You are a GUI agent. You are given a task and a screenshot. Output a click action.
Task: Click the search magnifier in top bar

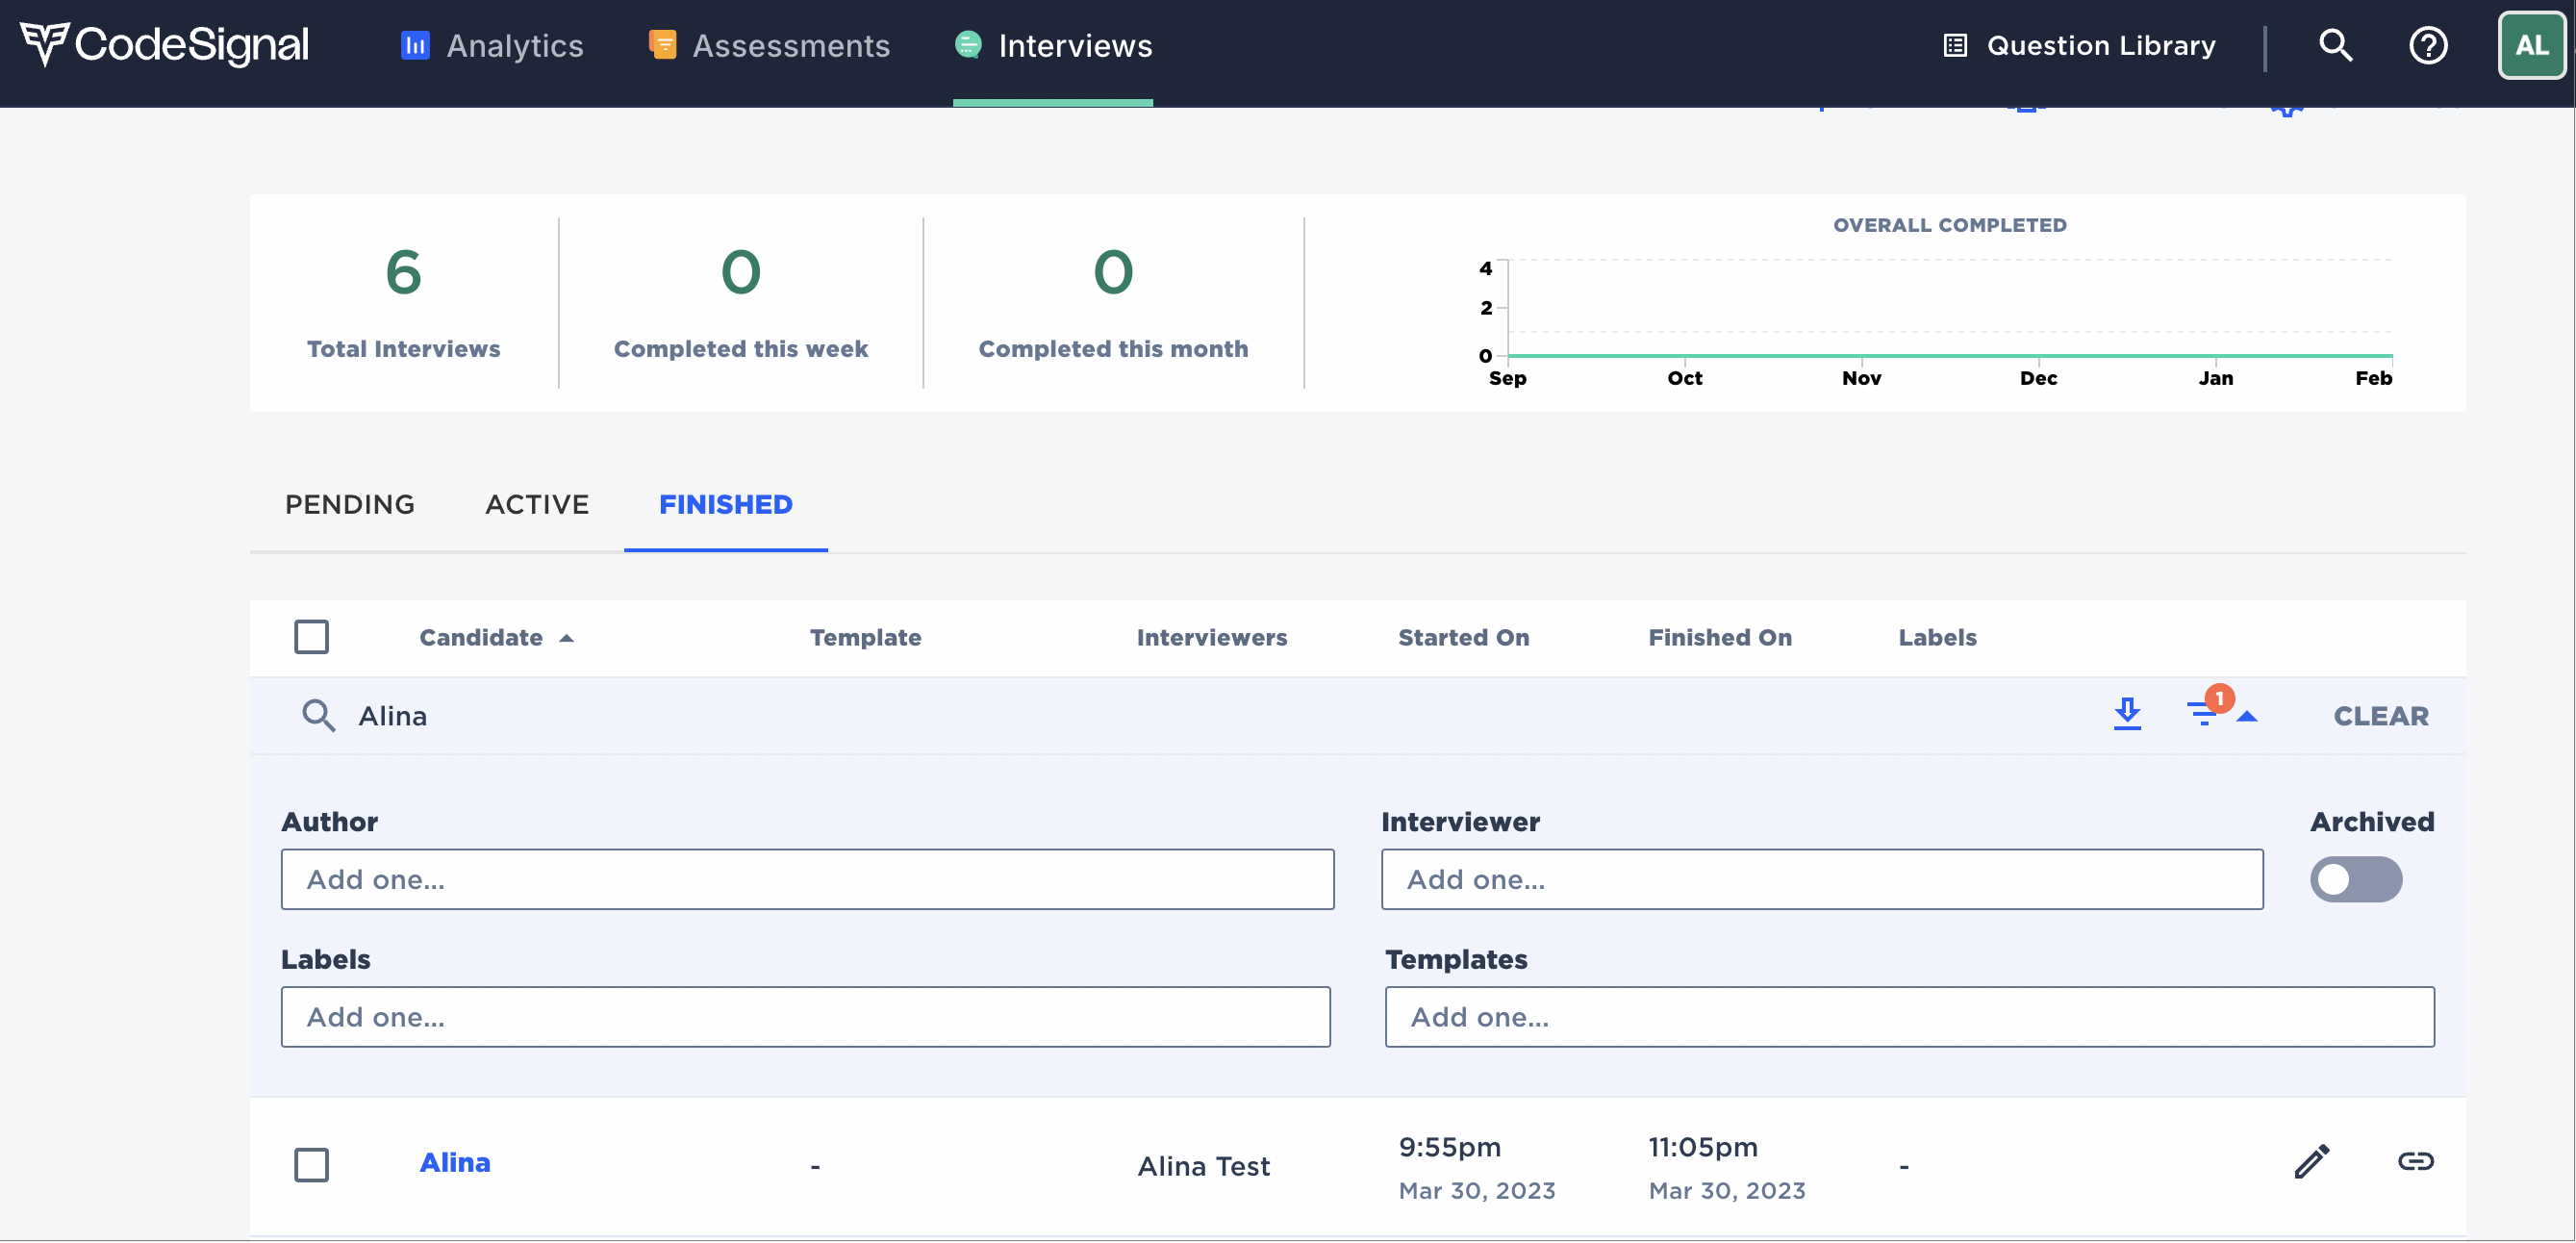2335,45
